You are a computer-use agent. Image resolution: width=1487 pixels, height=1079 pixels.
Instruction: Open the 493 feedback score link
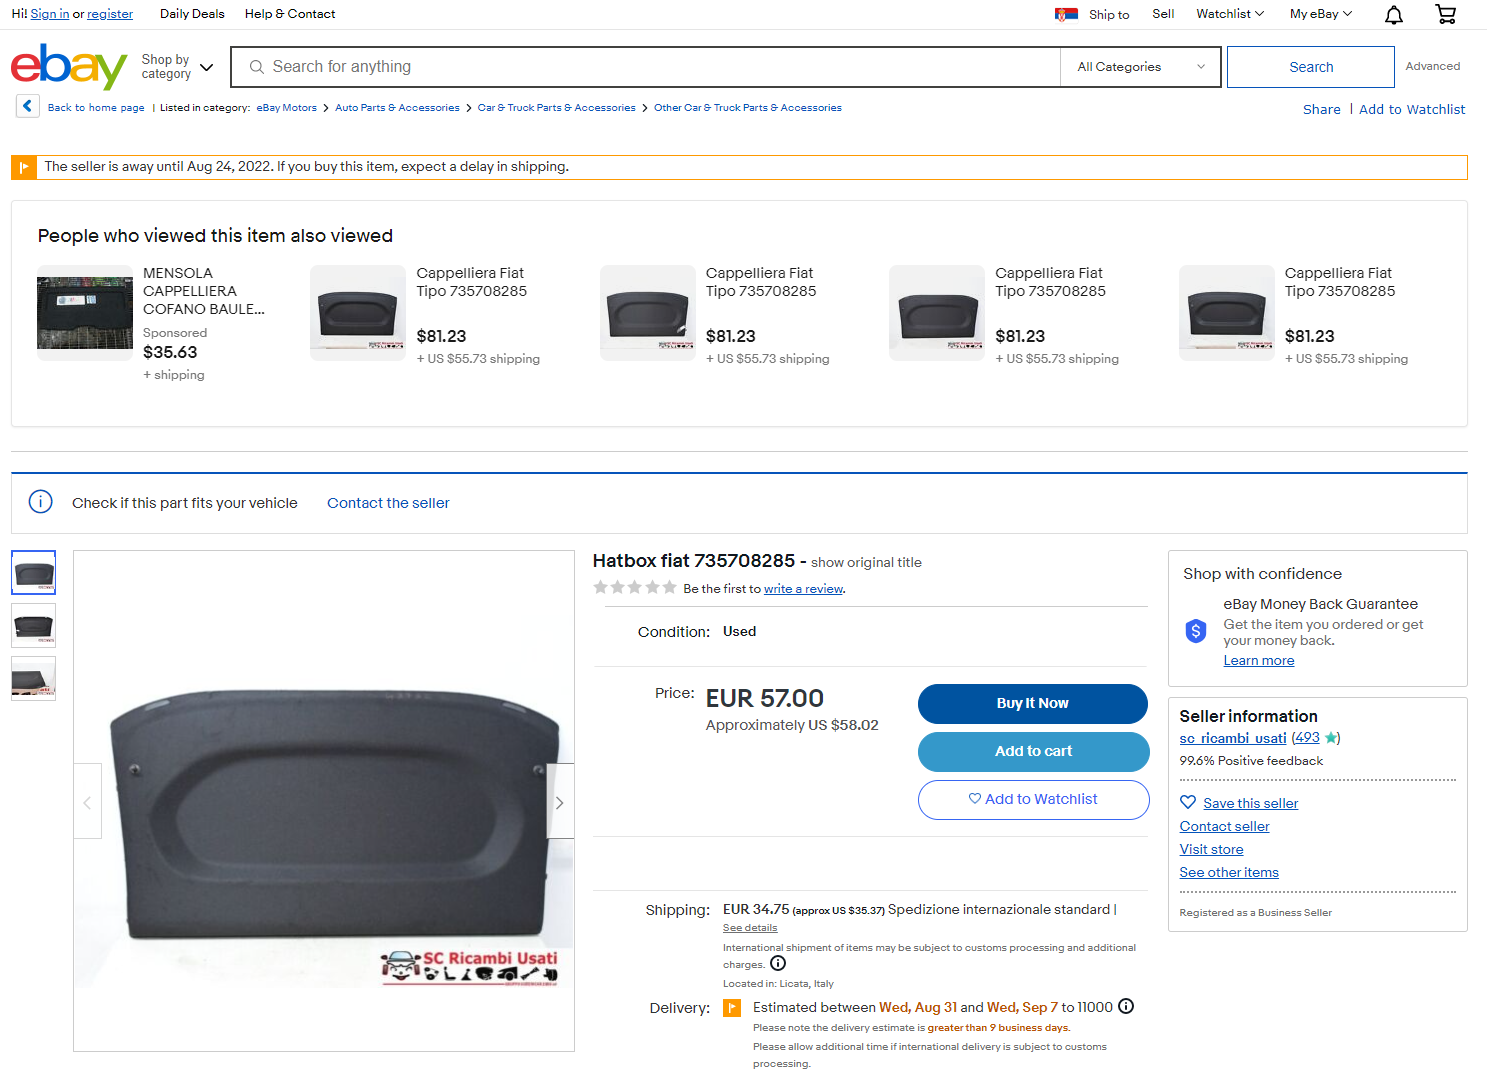click(1307, 738)
